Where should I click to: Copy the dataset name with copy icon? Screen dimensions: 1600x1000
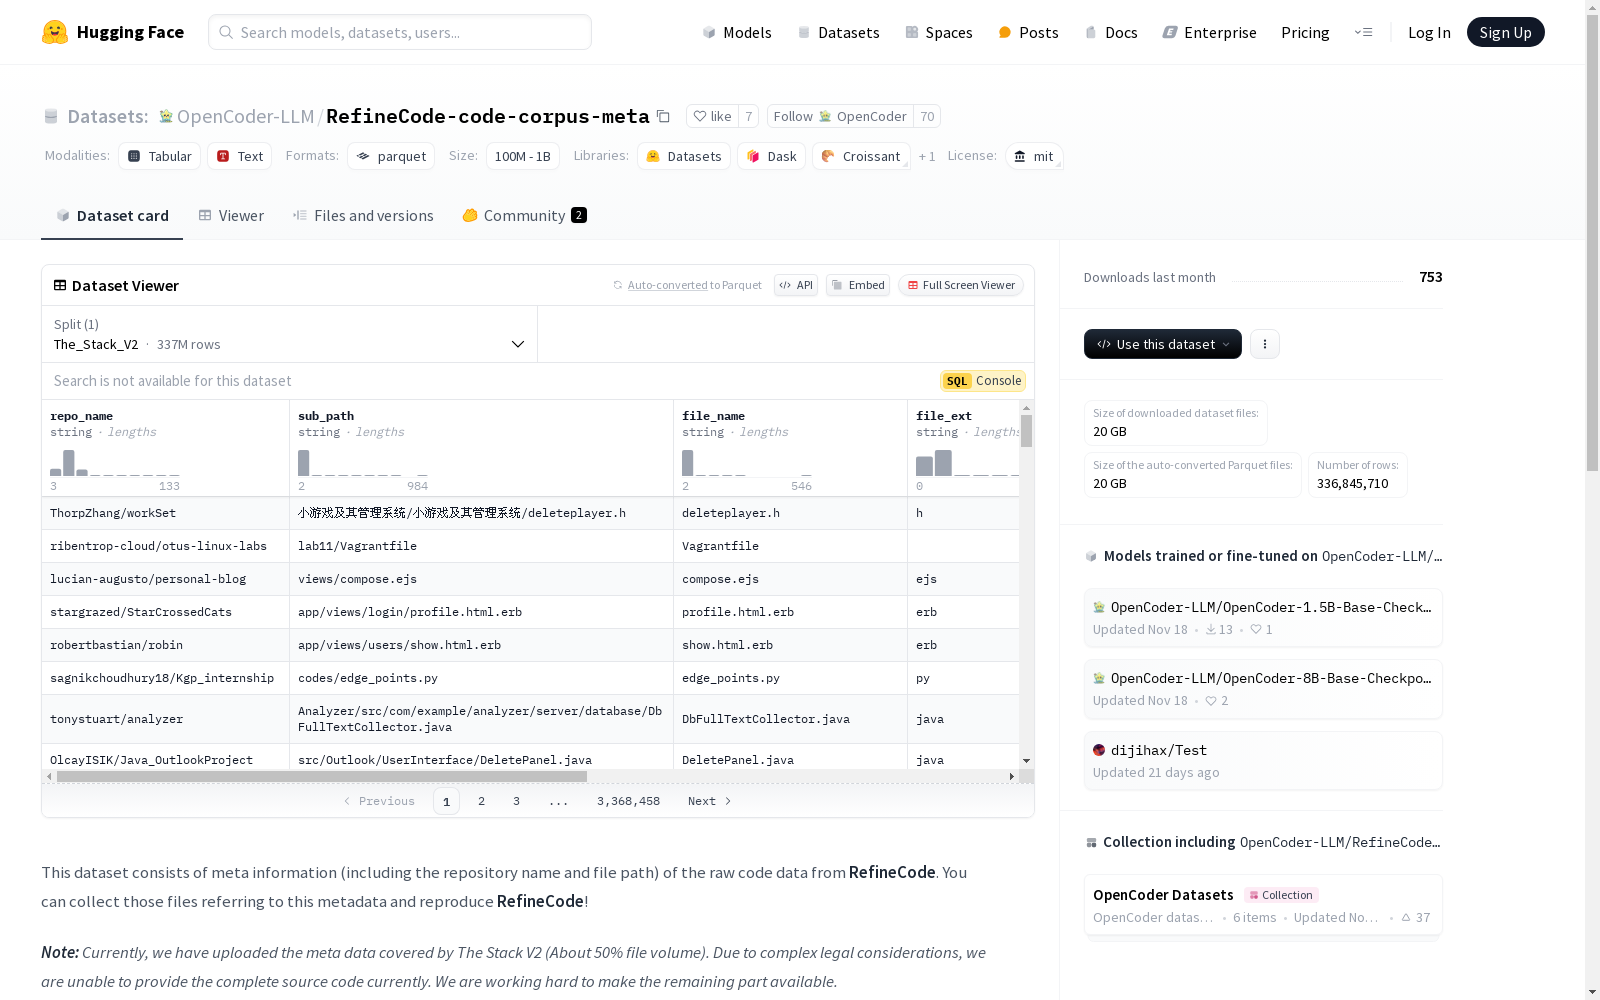coord(664,117)
